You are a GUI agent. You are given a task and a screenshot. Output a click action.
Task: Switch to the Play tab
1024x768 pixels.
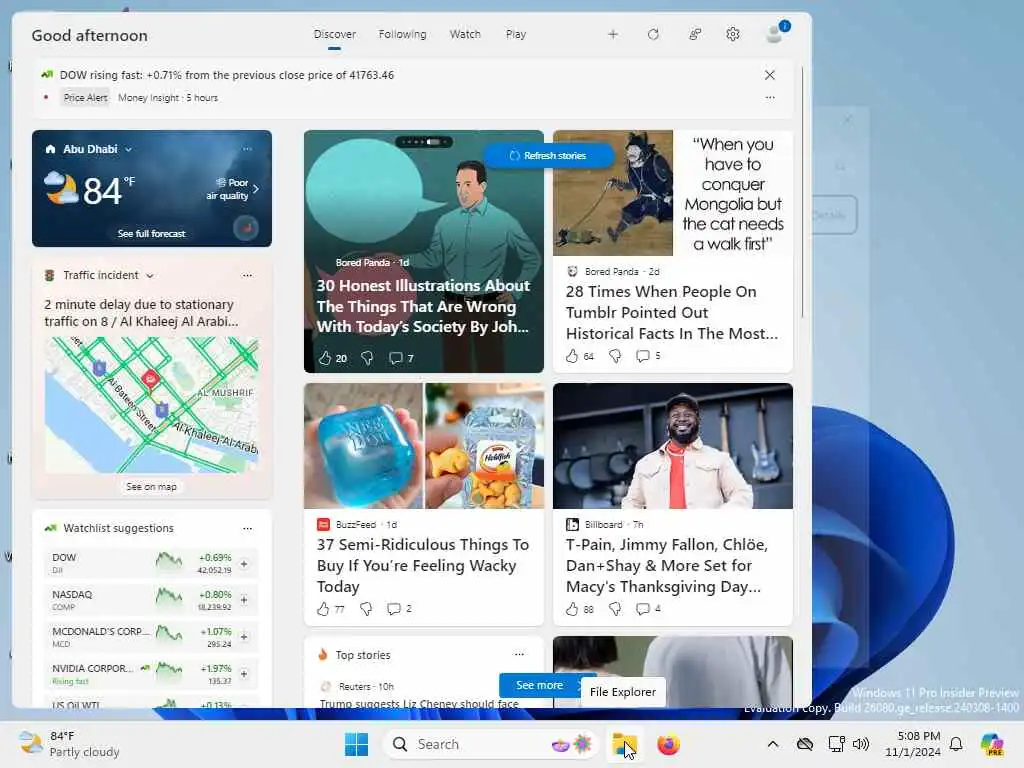516,34
